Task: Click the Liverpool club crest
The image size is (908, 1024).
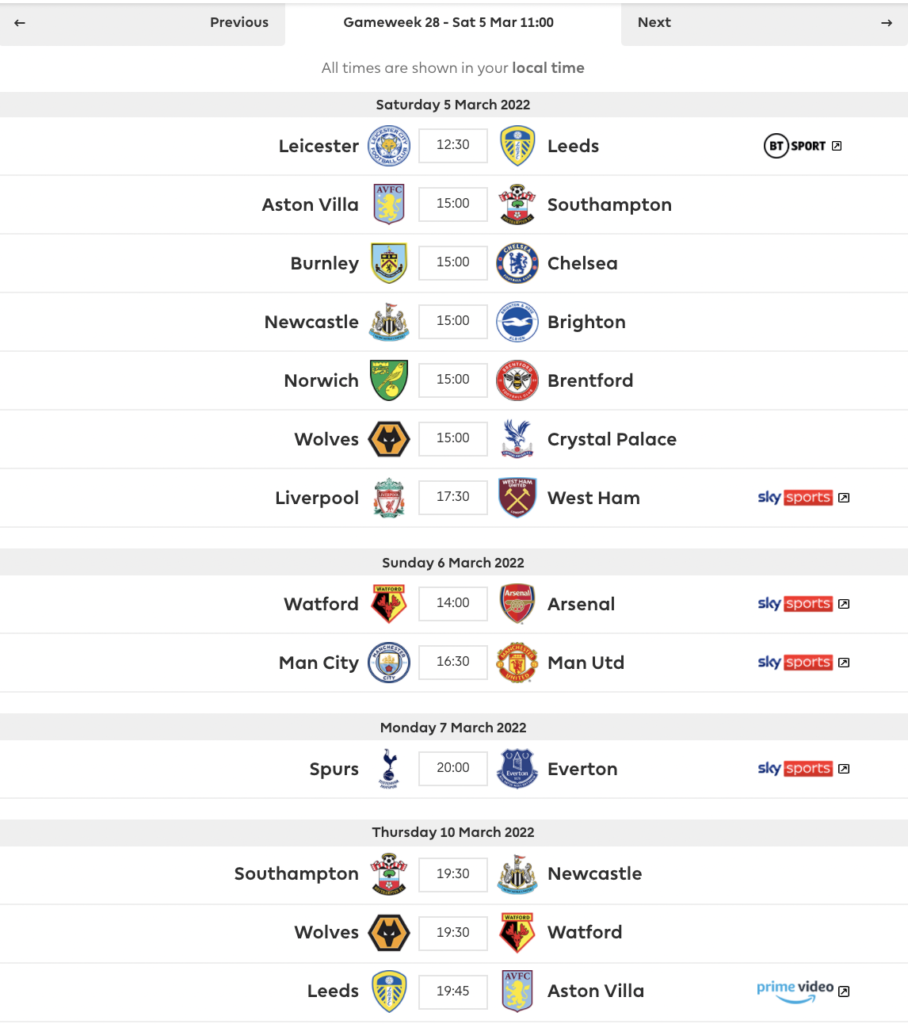Action: (x=389, y=497)
